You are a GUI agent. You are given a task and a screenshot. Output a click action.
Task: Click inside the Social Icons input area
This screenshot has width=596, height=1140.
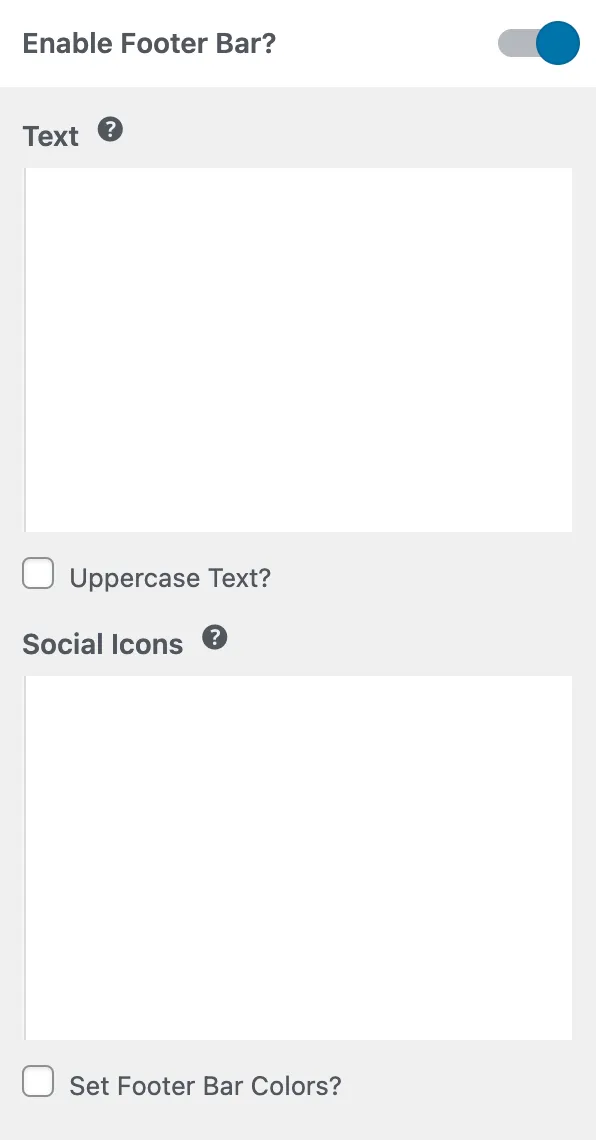click(298, 855)
